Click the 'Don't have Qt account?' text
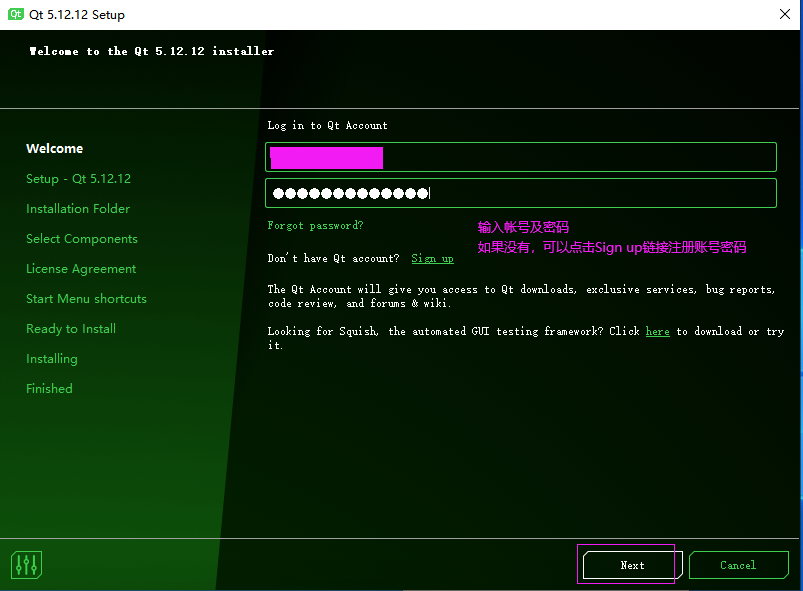 tap(333, 258)
